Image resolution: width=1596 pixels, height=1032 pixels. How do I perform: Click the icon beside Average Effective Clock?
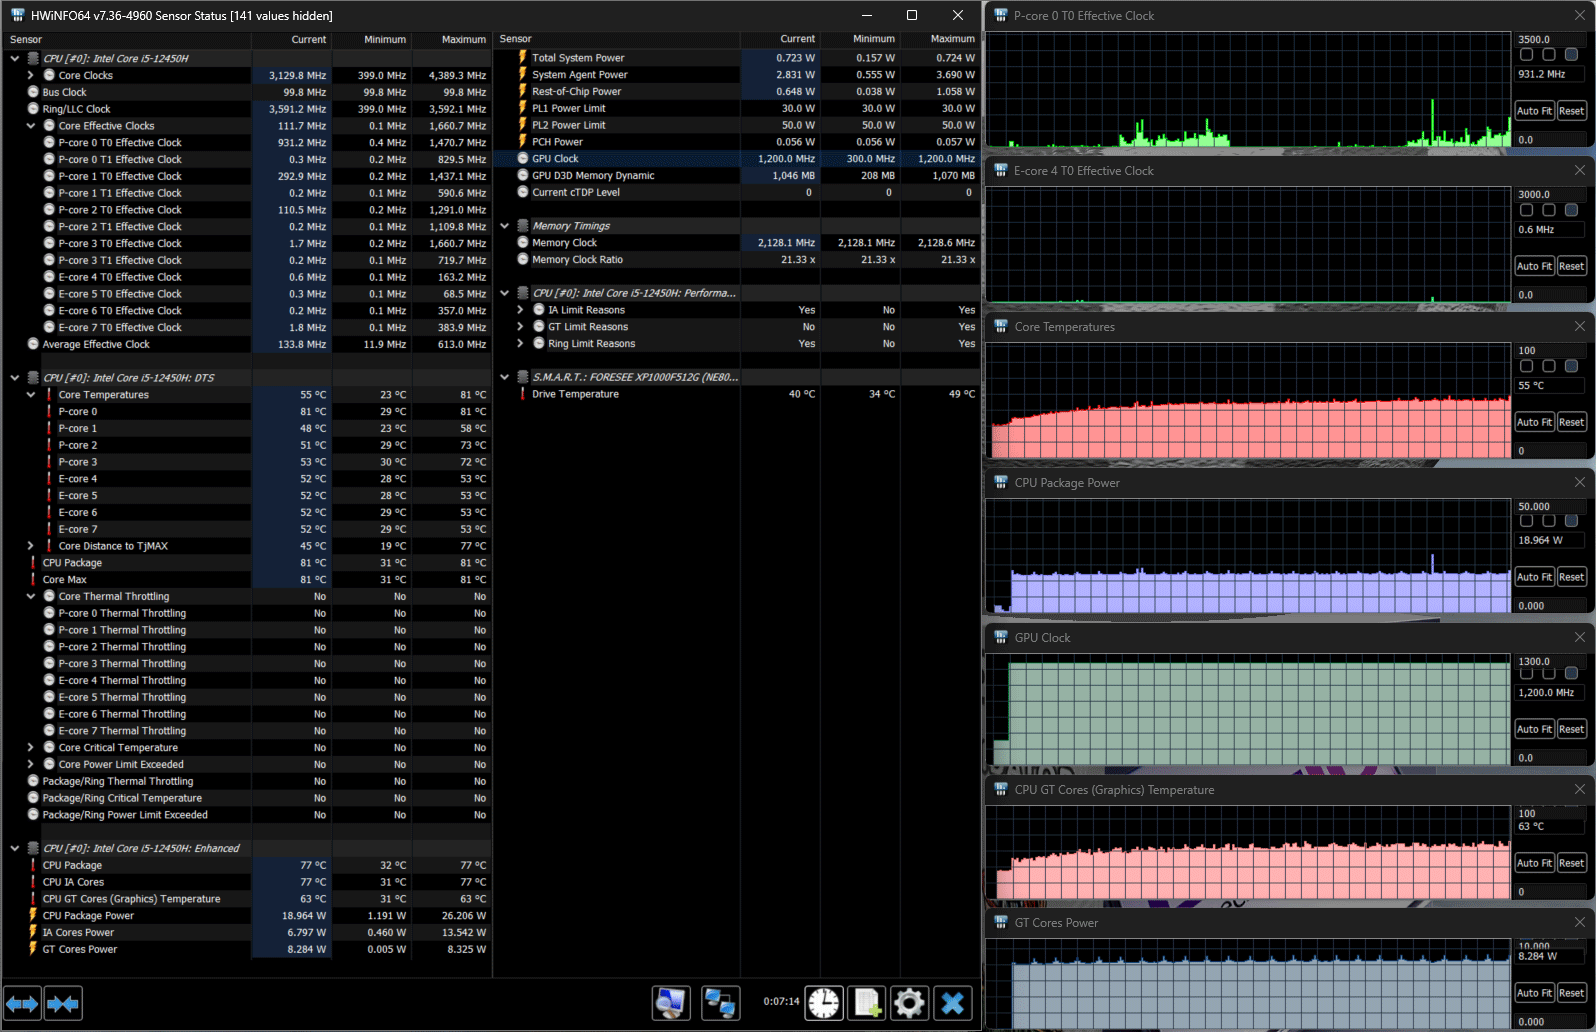[x=33, y=344]
